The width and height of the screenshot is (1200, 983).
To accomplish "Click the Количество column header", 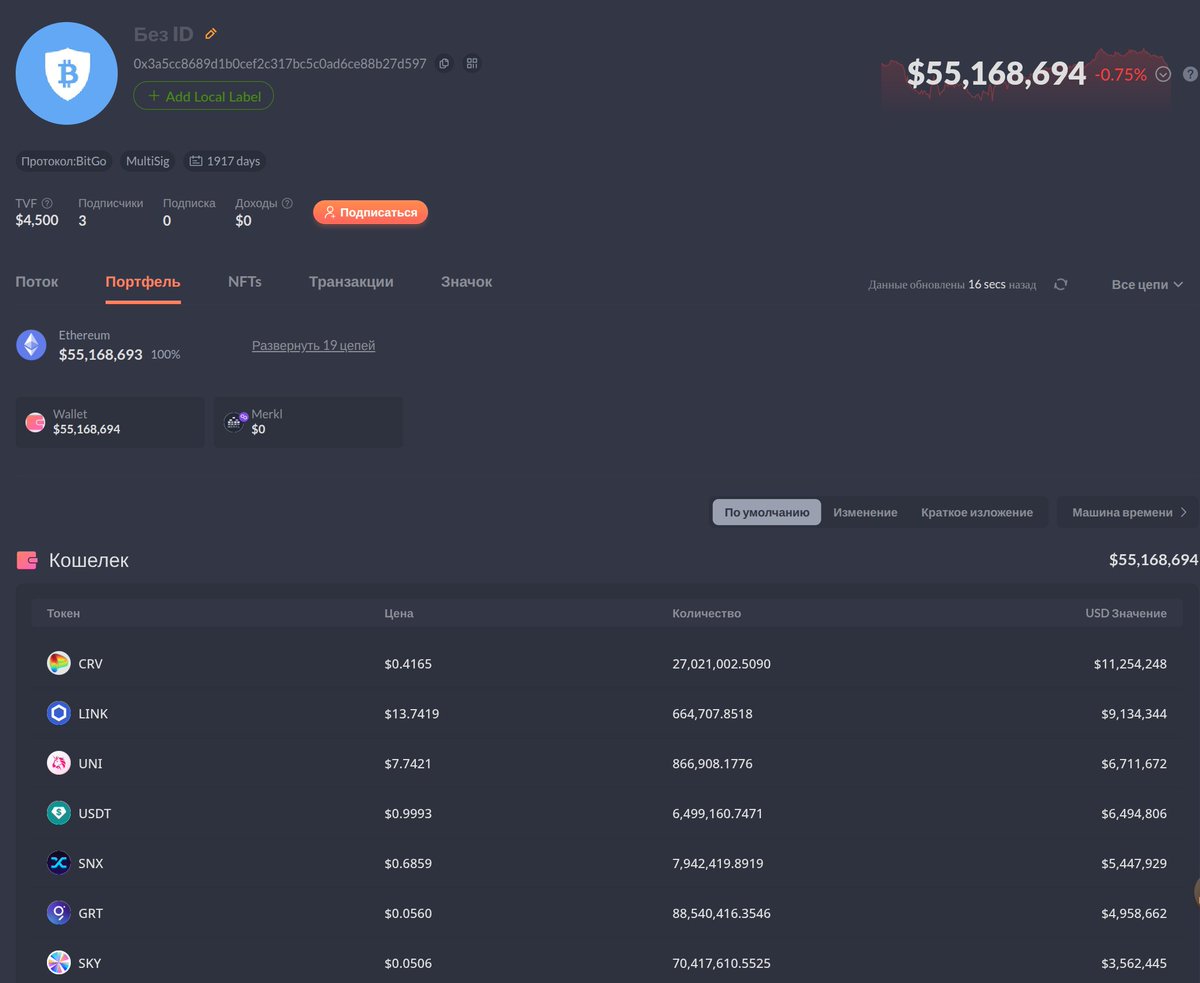I will pos(707,613).
